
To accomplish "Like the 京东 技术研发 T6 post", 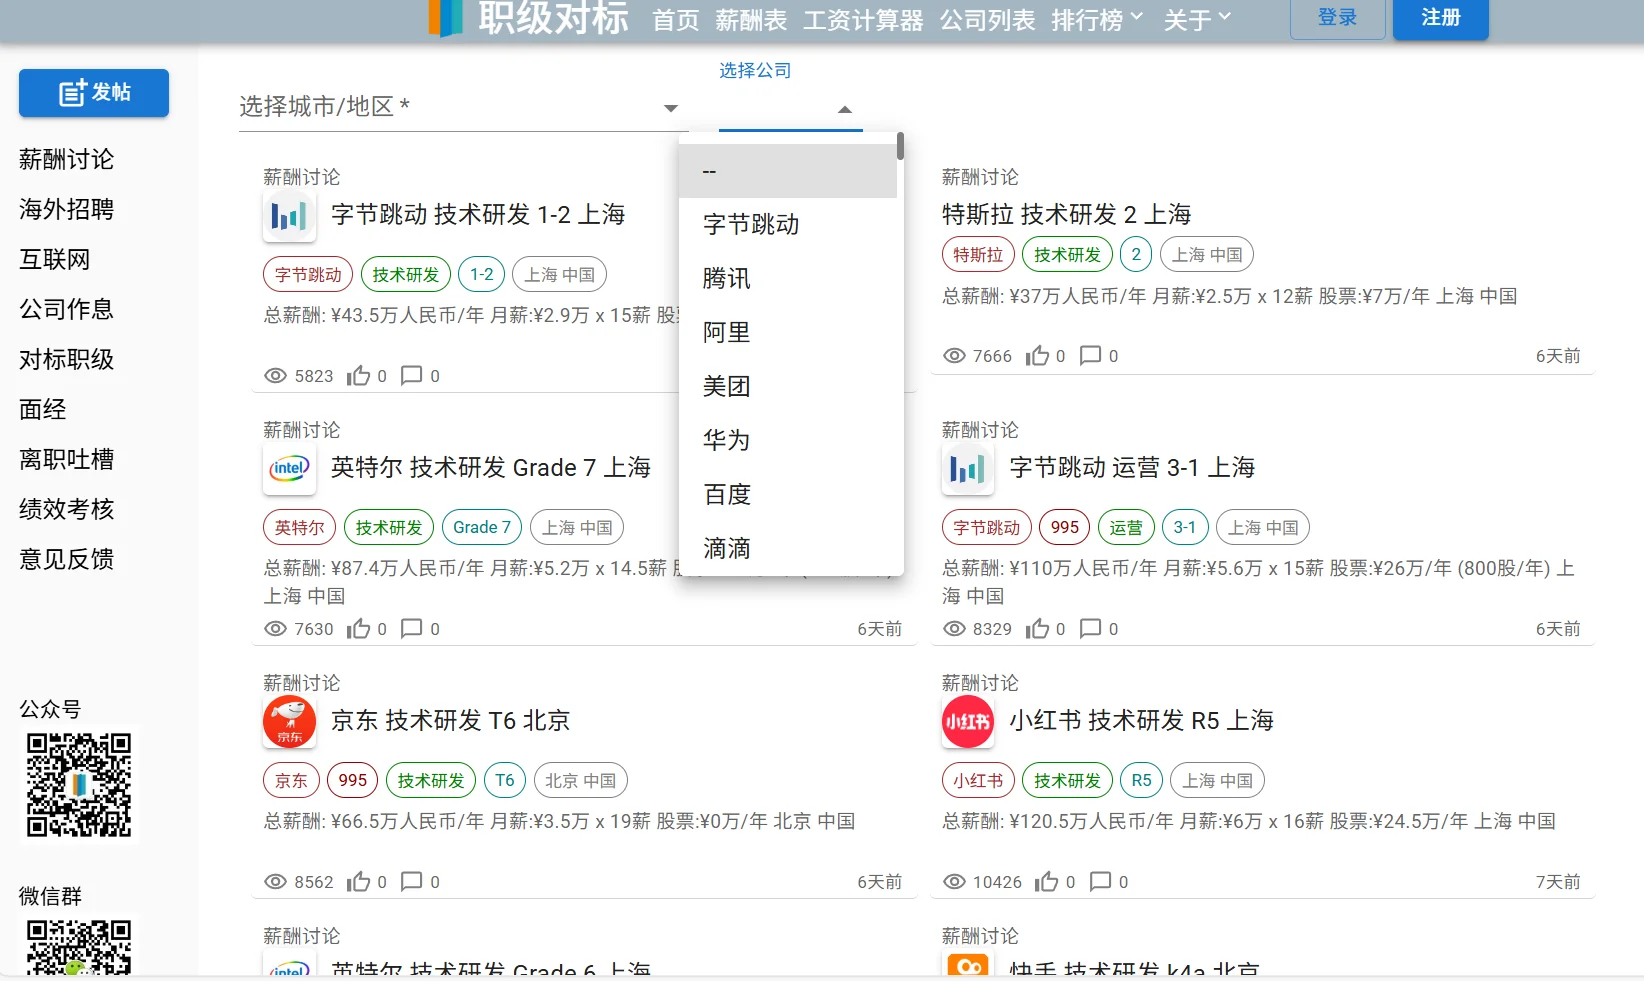I will pyautogui.click(x=358, y=882).
